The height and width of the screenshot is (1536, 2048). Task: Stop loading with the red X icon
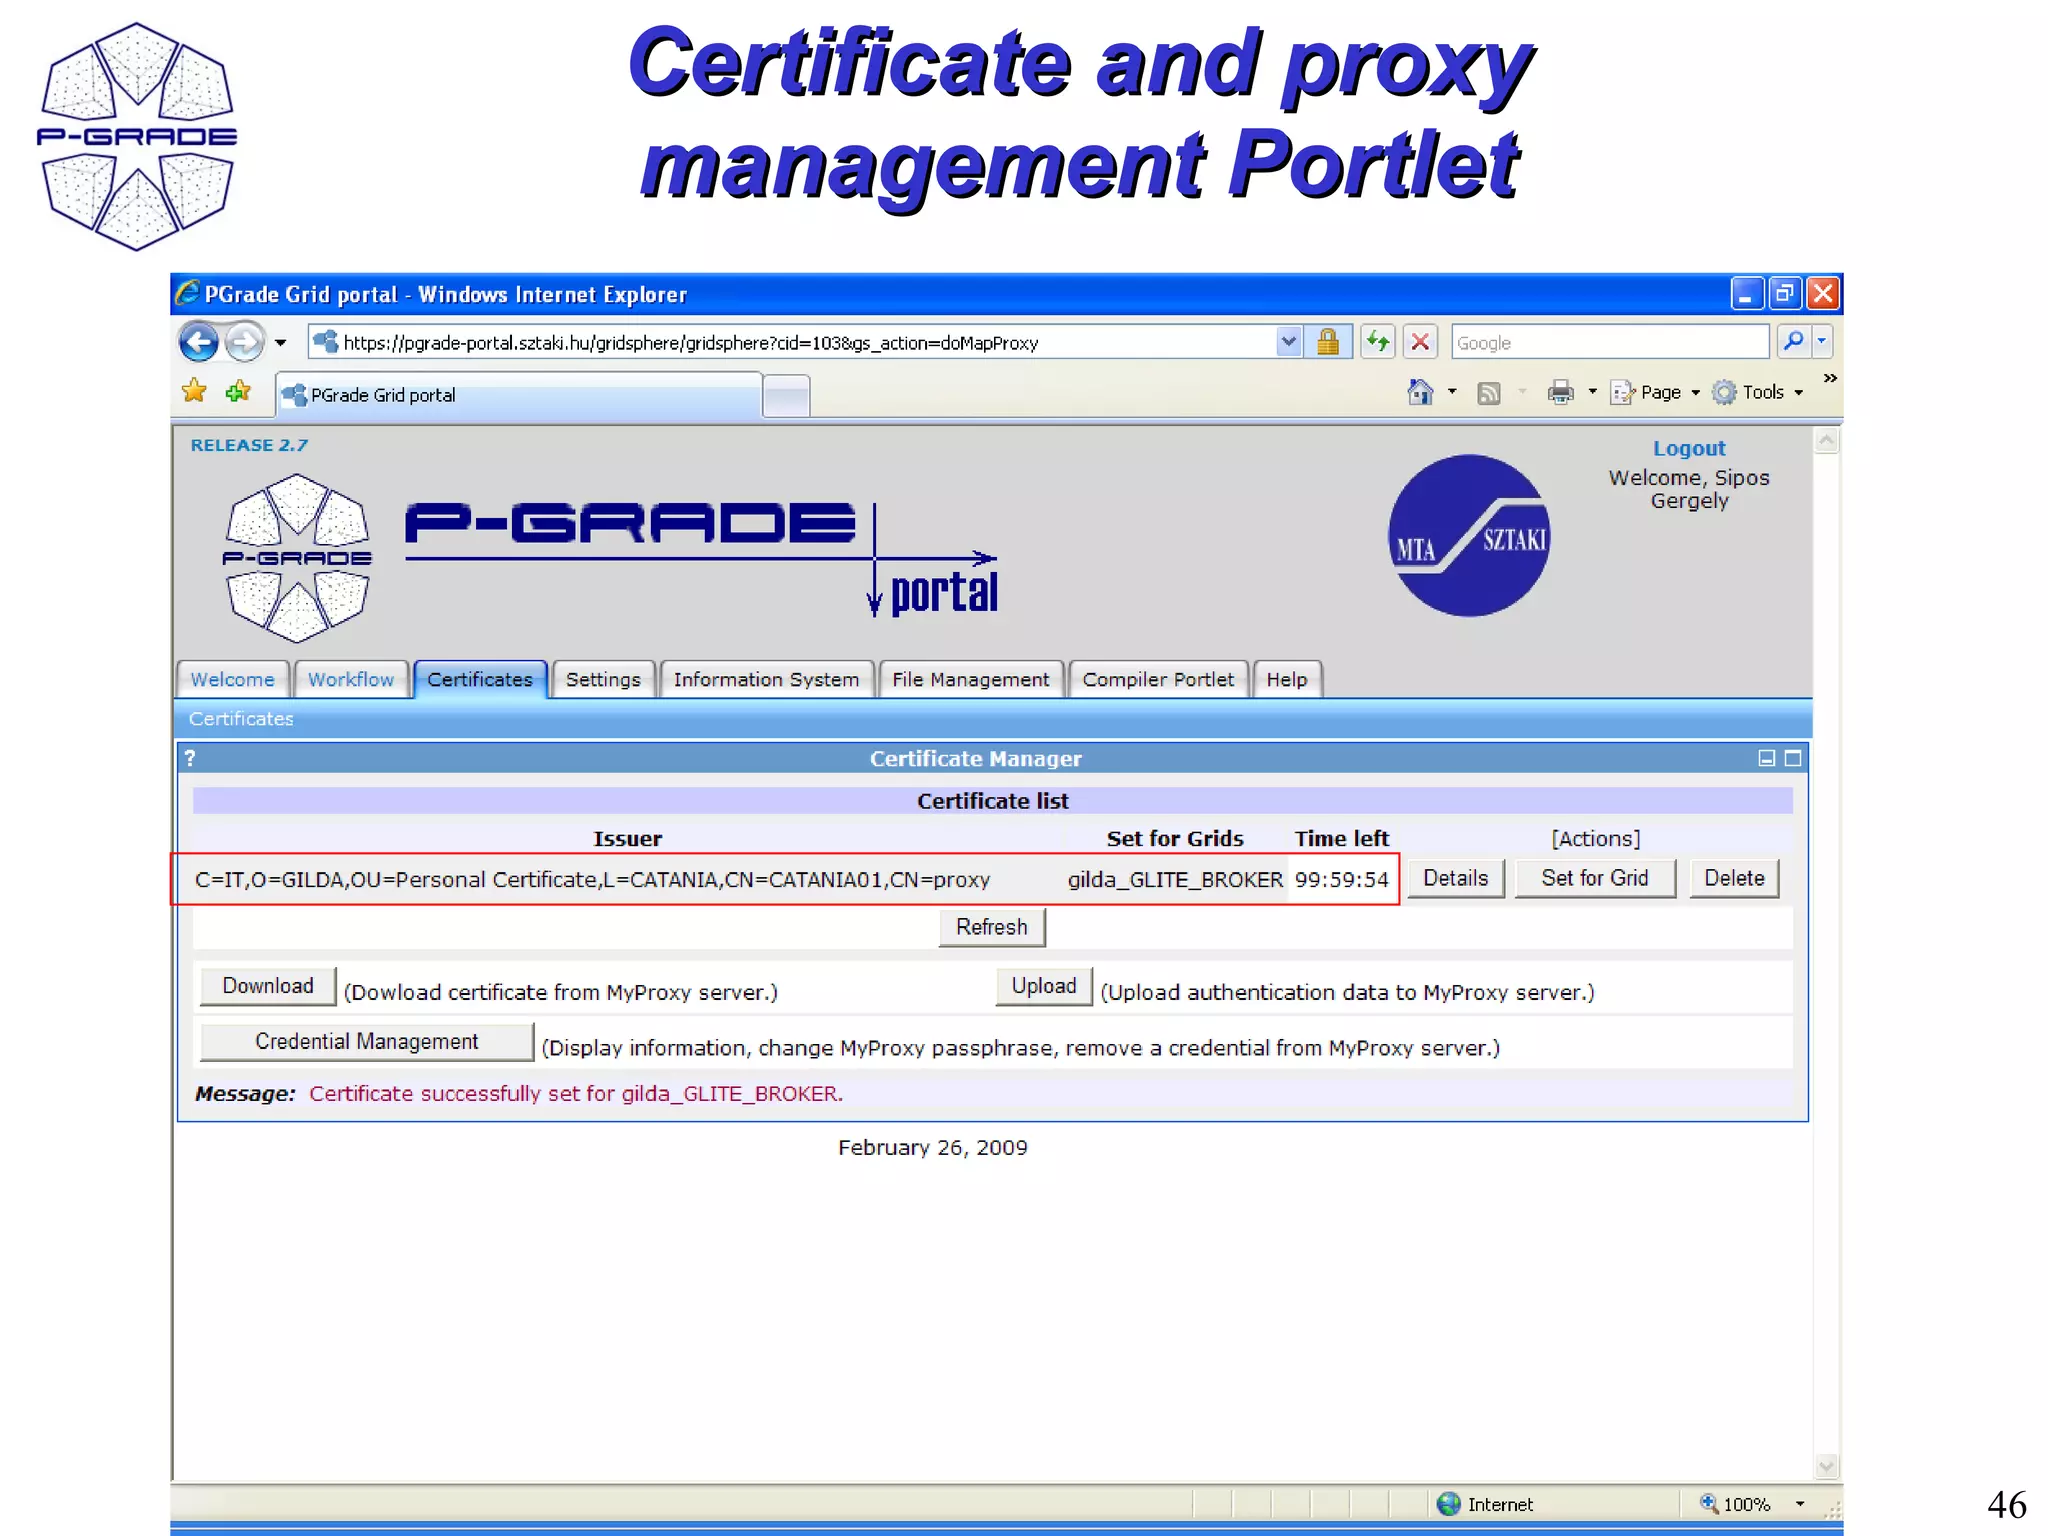tap(1420, 342)
